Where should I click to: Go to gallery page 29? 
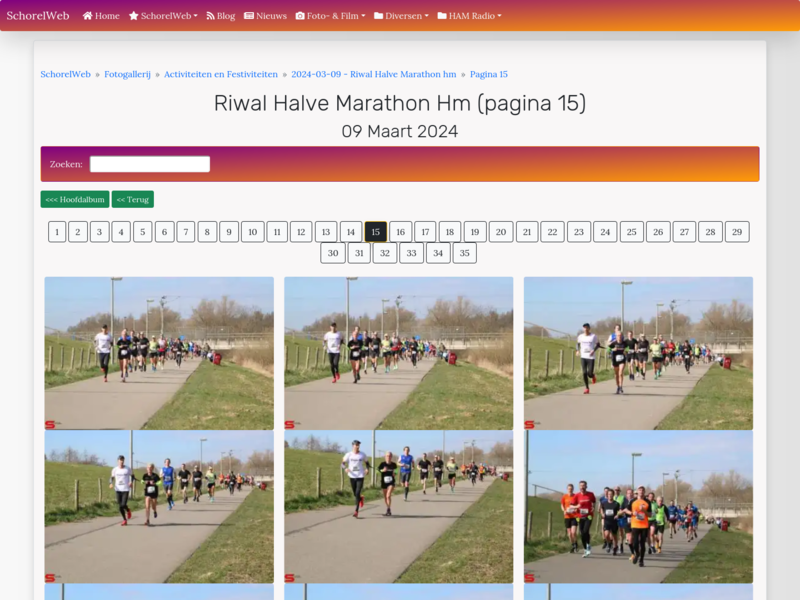[737, 232]
